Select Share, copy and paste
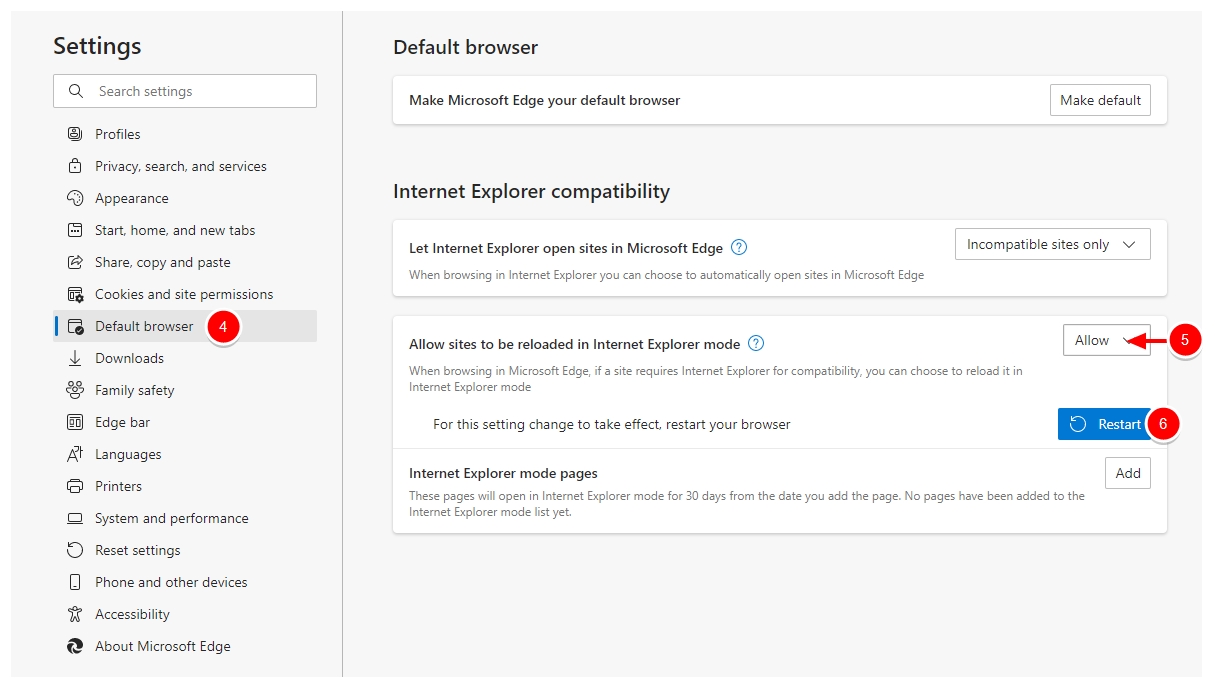 (185, 262)
